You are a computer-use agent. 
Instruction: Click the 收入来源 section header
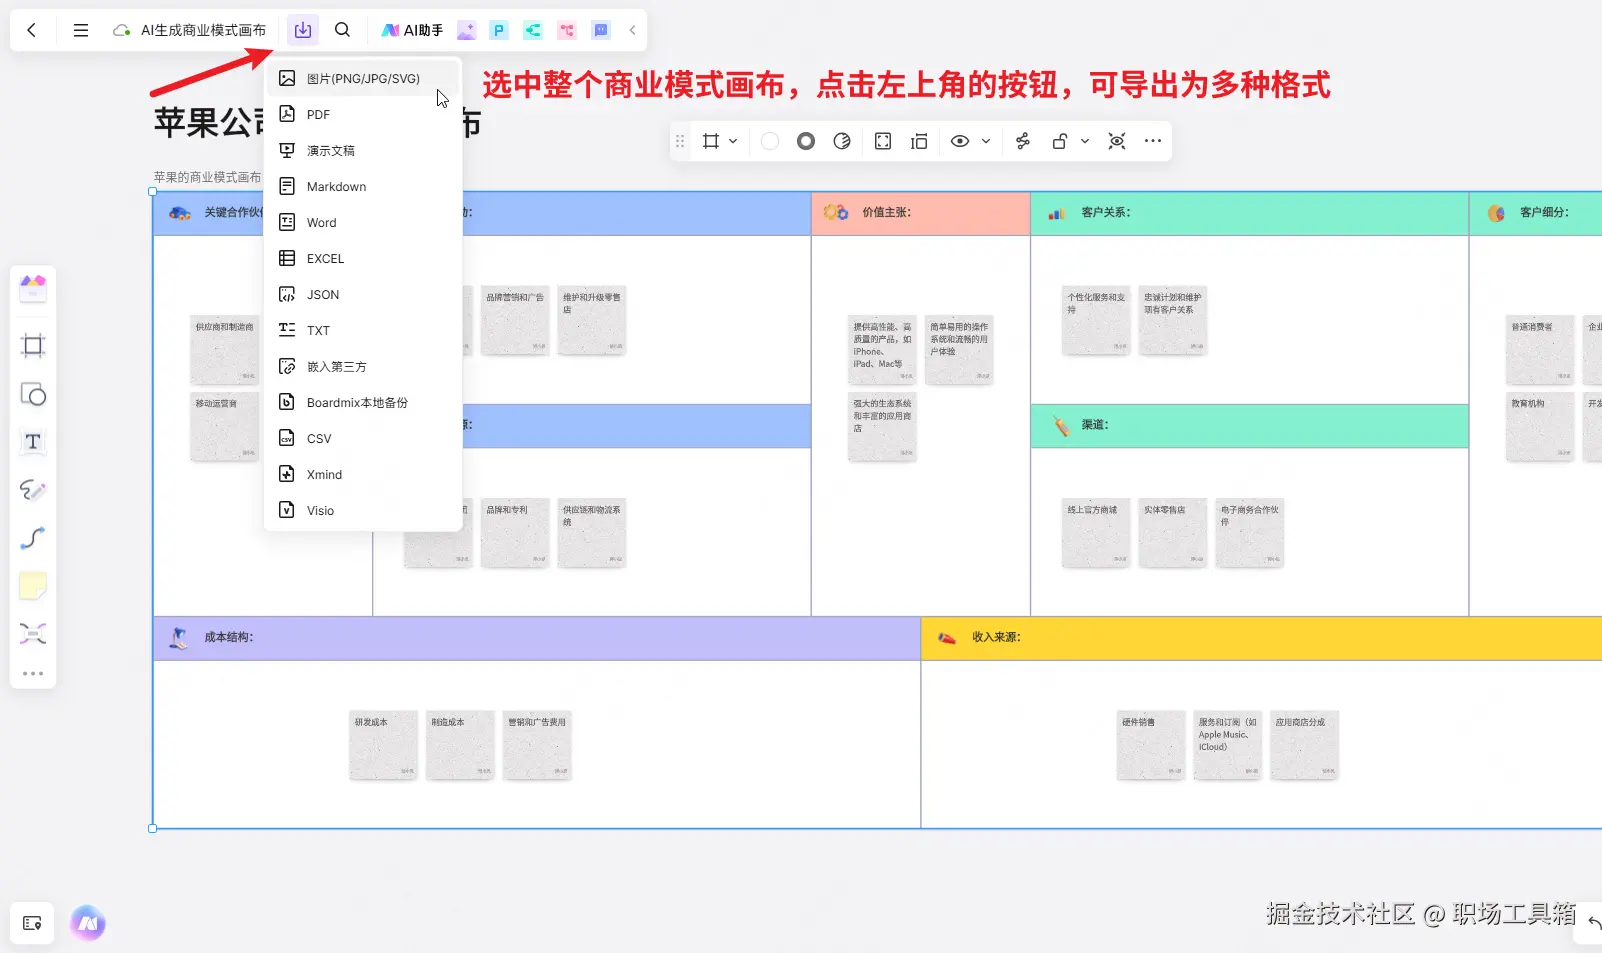(1261, 638)
